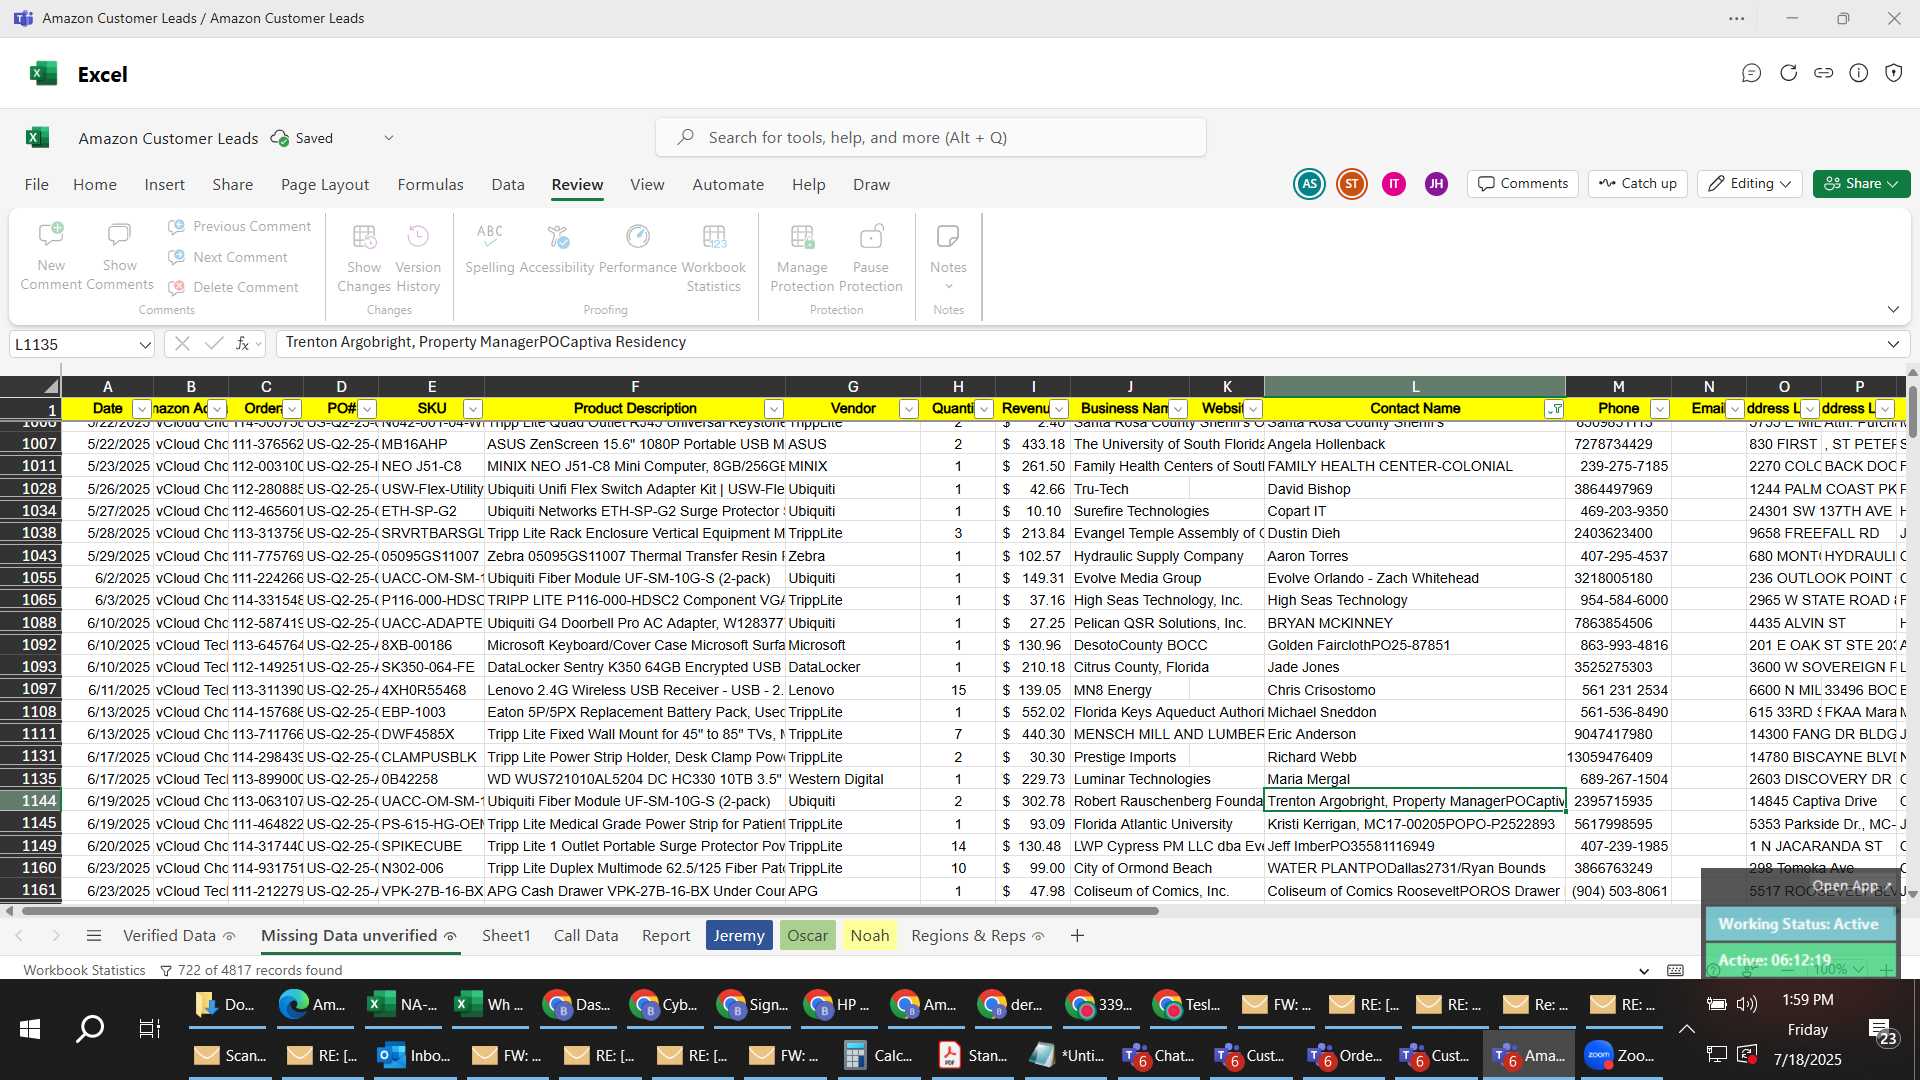Open the Phone column filter dropdown
This screenshot has width=1920, height=1080.
(1660, 409)
